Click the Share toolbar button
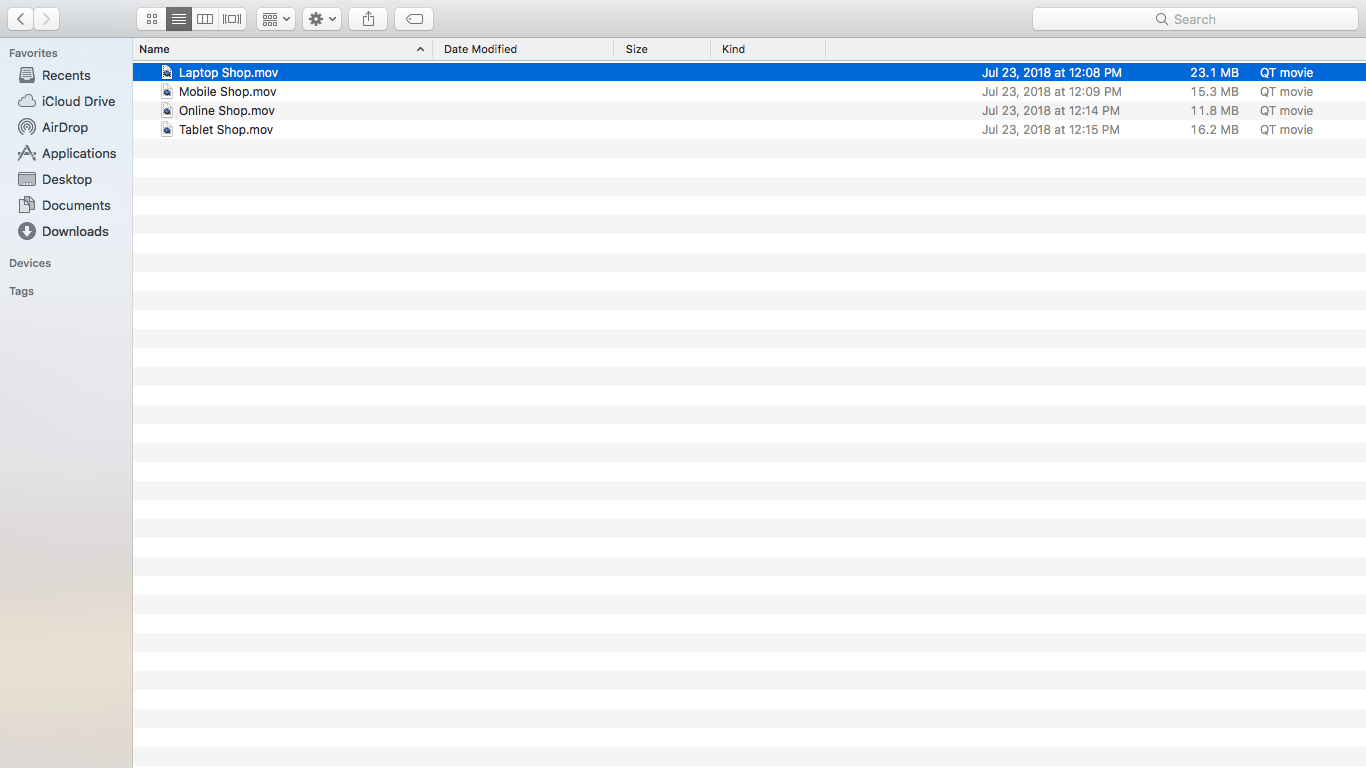The image size is (1366, 768). 368,19
